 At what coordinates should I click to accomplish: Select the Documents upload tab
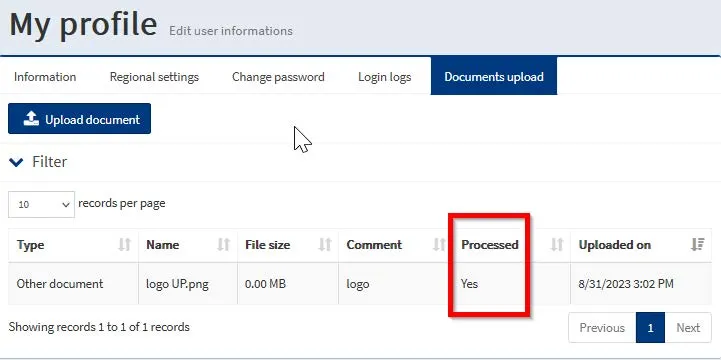pos(494,76)
